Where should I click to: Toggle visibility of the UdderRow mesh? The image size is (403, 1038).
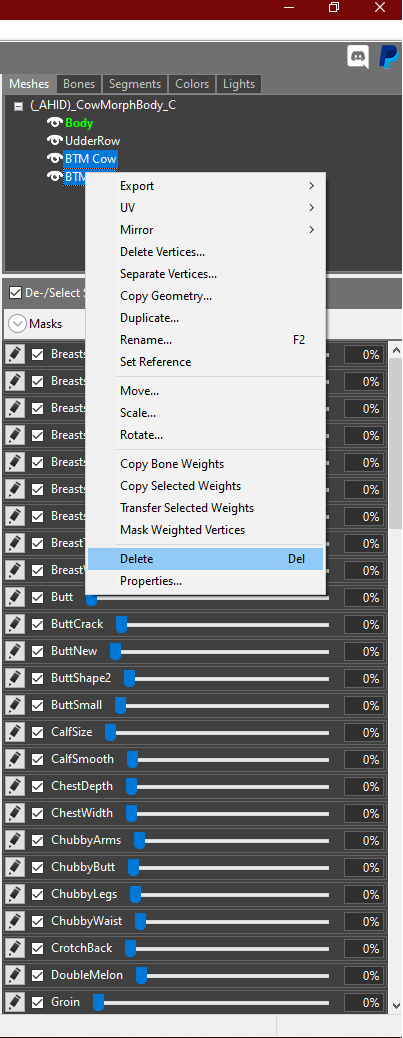54,140
